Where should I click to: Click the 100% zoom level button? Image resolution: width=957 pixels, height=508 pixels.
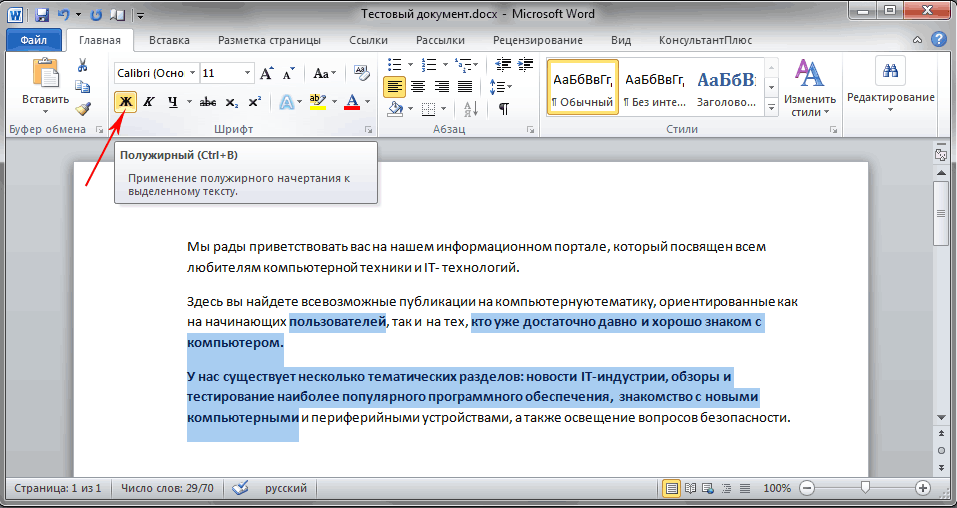tap(777, 488)
